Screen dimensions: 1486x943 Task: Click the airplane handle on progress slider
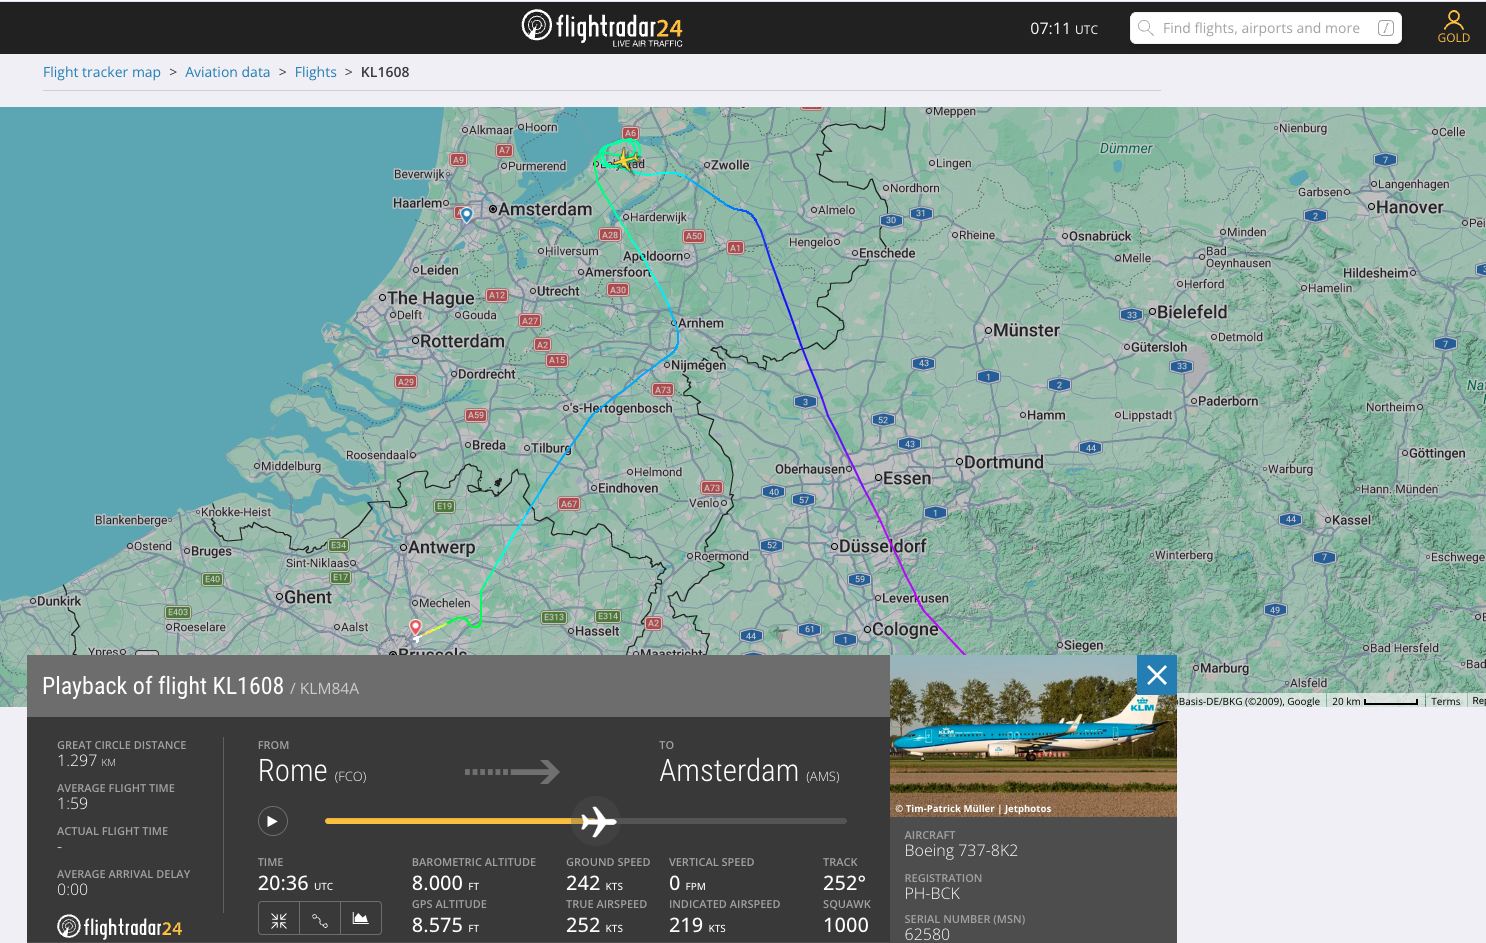point(597,821)
